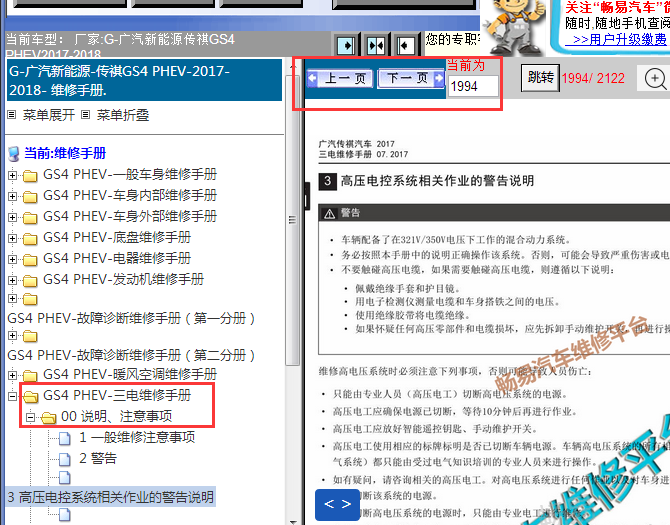This screenshot has height=525, width=670.
Task: Open folder GS4 PHEV-车身内部维修手册
Action: coord(130,195)
